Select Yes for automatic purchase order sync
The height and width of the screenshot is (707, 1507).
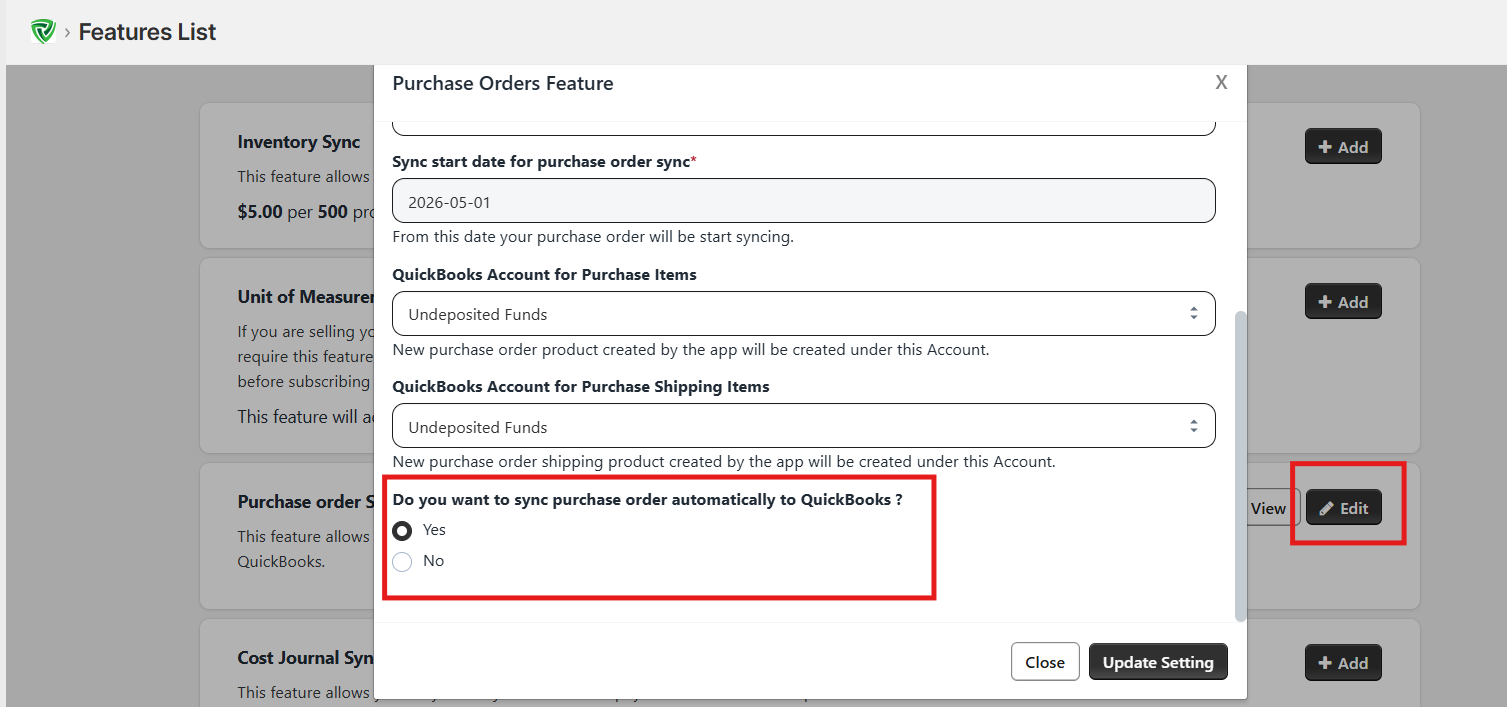[x=402, y=530]
